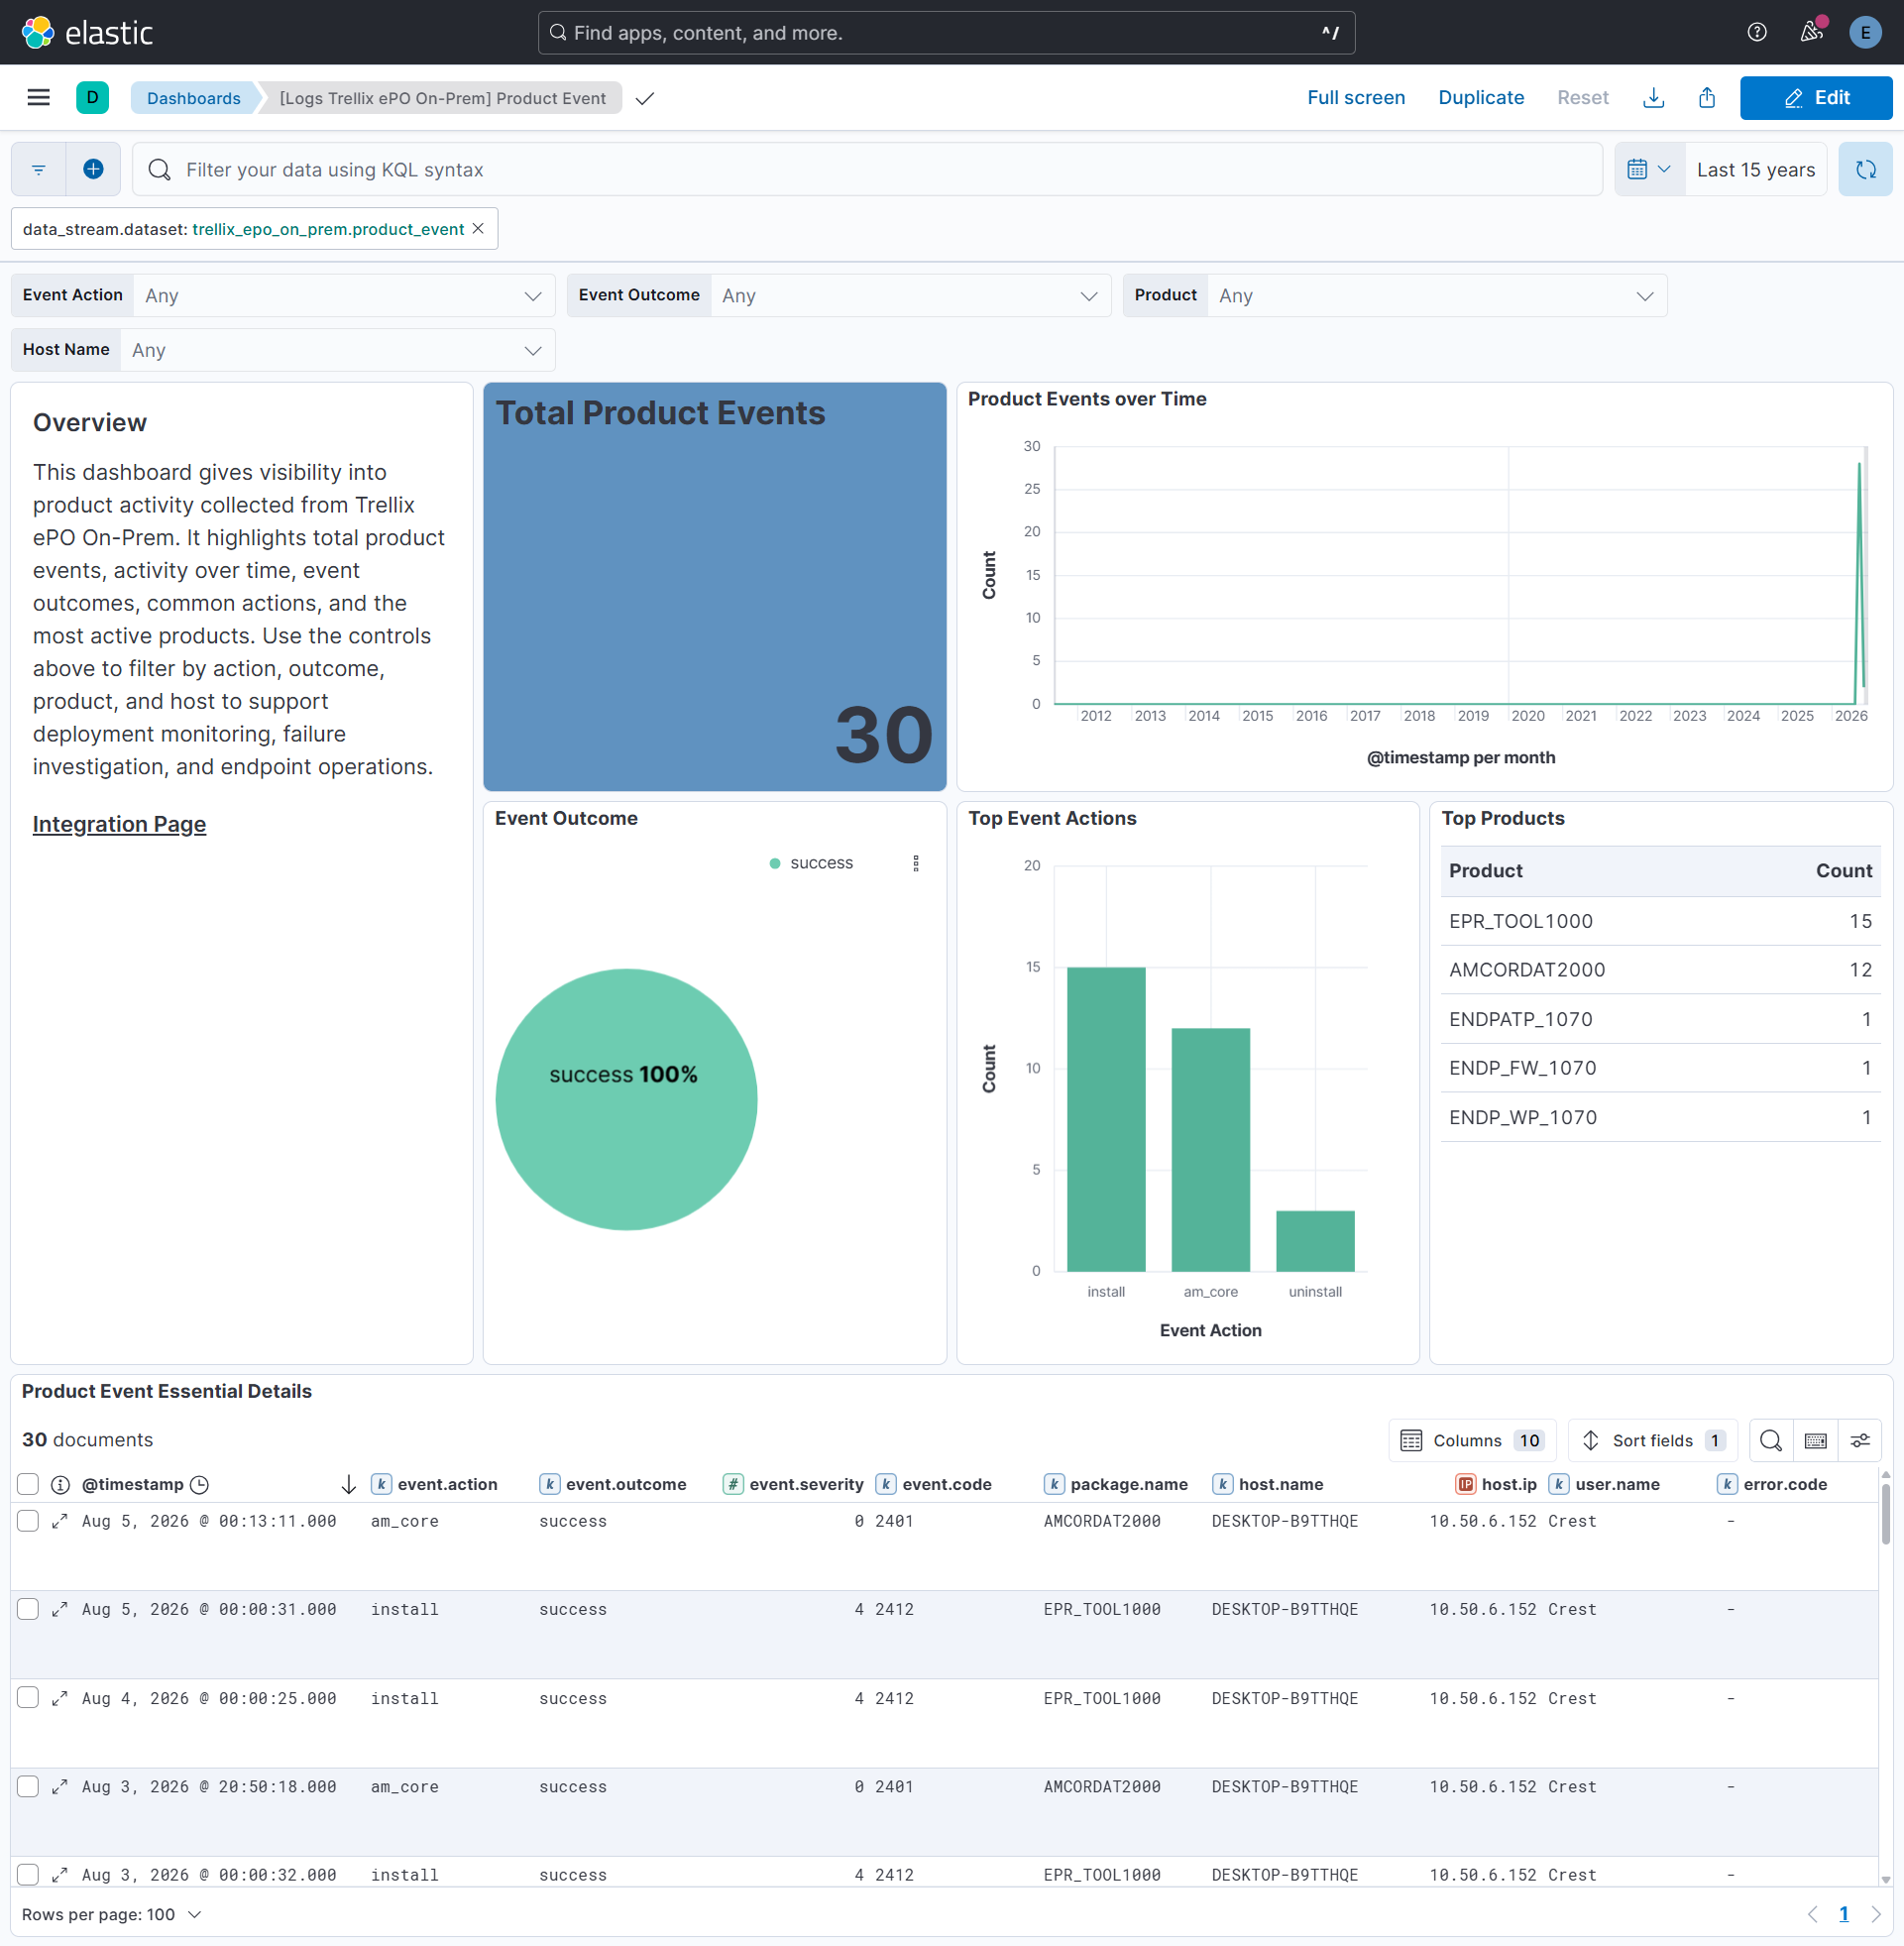This screenshot has width=1904, height=1946.
Task: Enter Full screen mode
Action: 1355,97
